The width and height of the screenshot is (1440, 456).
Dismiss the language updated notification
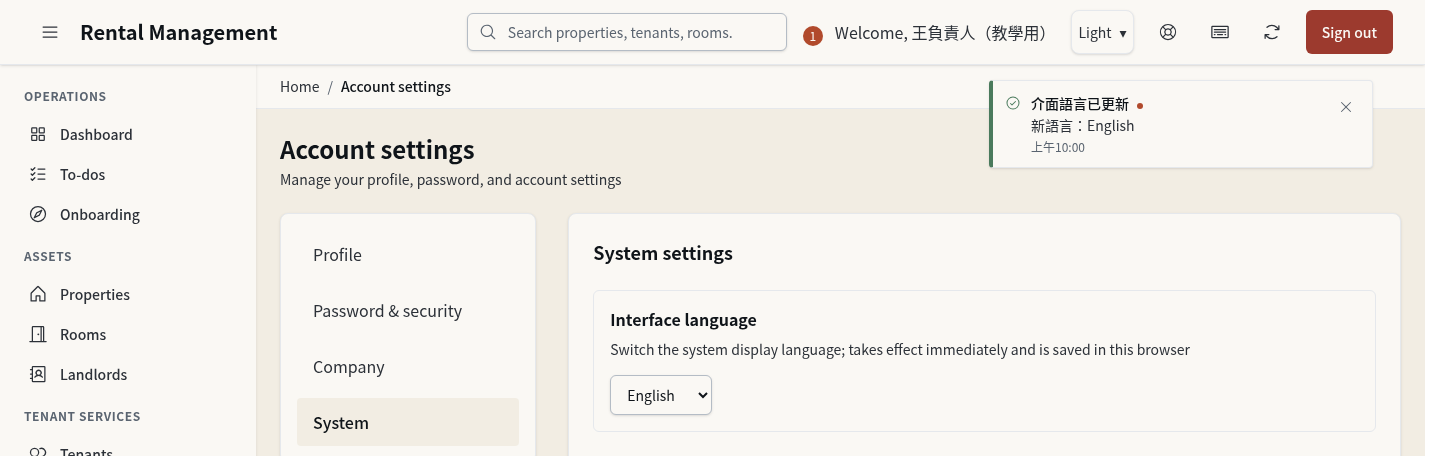tap(1346, 107)
